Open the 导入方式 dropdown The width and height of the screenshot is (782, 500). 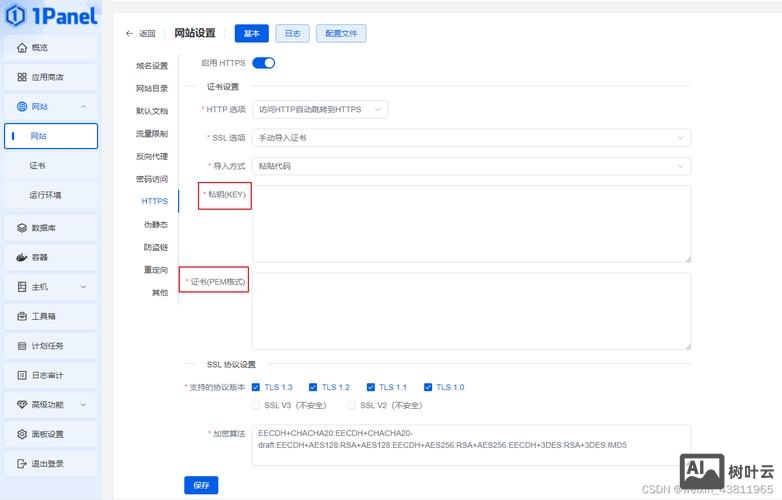(x=471, y=166)
